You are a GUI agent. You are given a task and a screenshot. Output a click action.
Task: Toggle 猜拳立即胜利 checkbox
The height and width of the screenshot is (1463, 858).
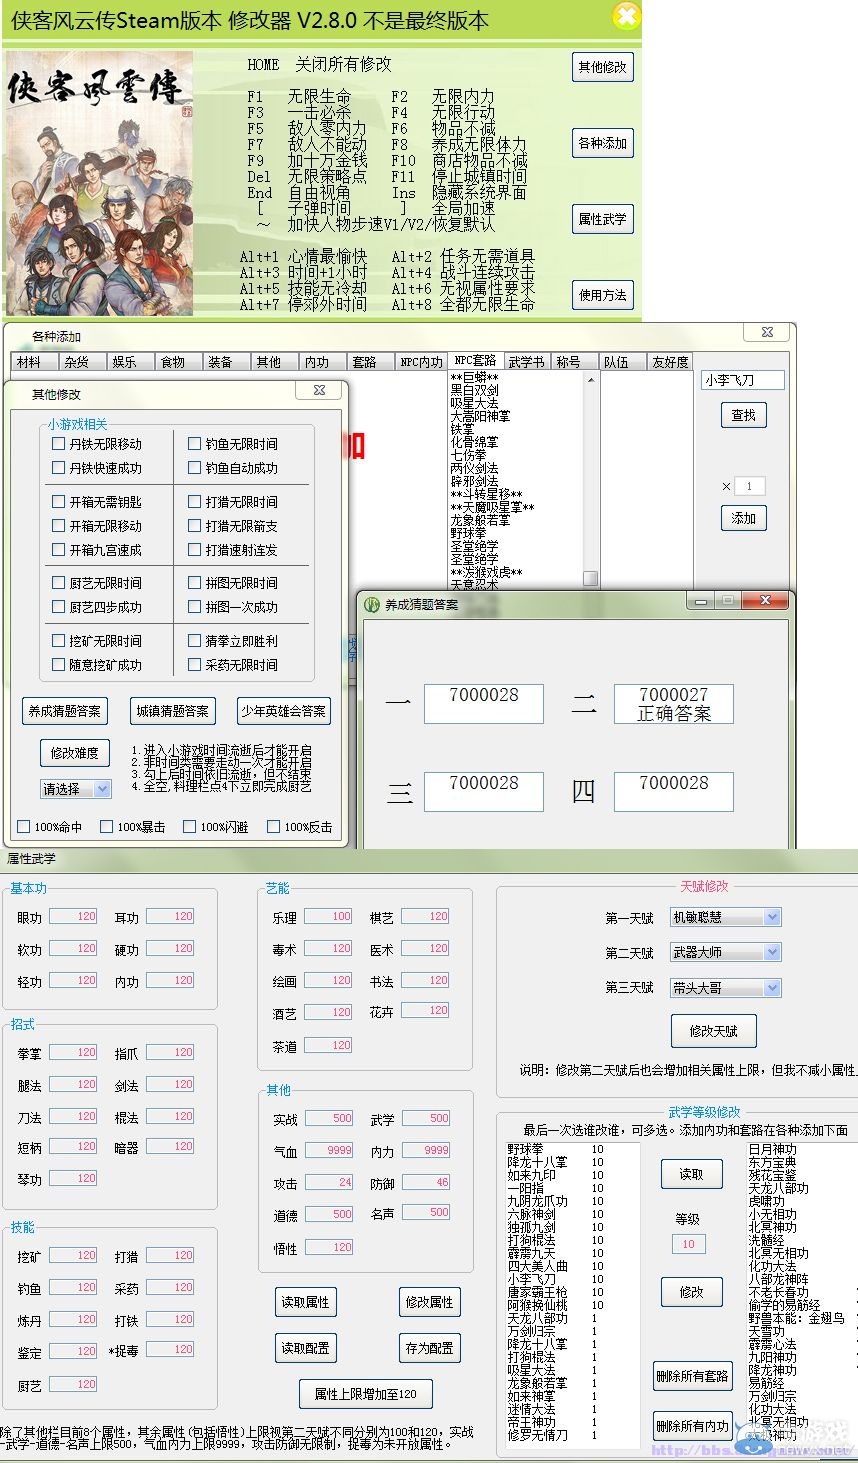233,641
